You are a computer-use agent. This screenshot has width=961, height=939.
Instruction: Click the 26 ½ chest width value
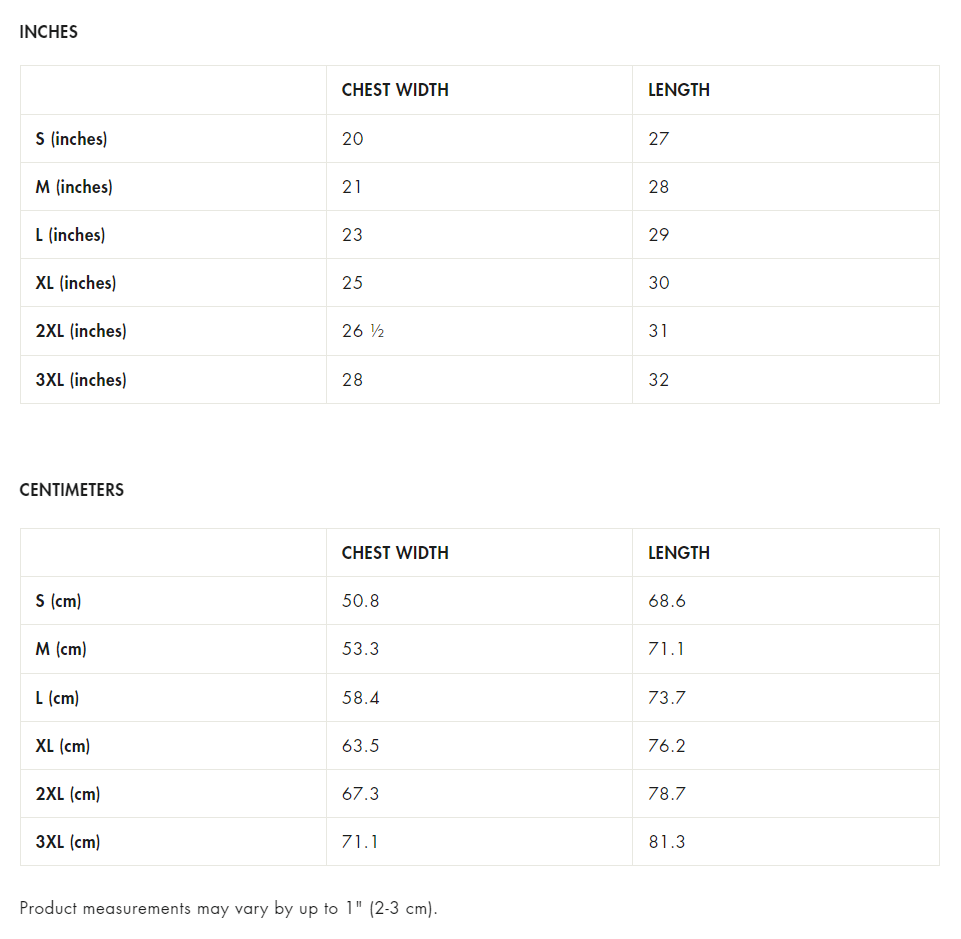(x=363, y=331)
